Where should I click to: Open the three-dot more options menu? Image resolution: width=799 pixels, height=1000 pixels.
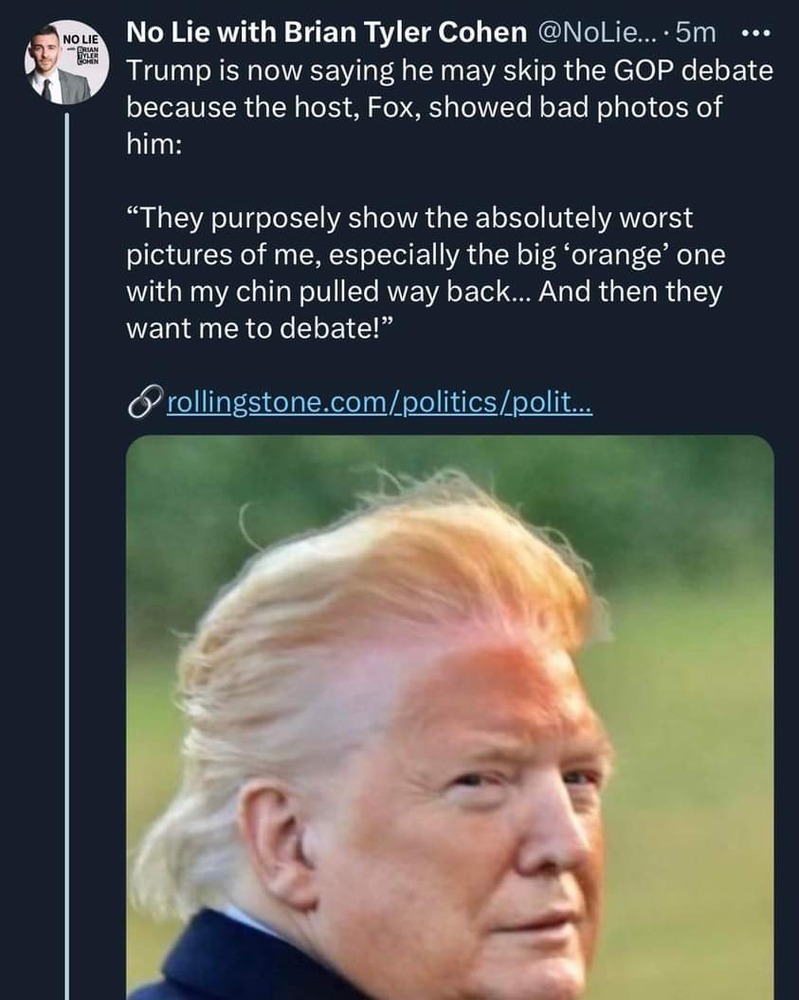(756, 31)
